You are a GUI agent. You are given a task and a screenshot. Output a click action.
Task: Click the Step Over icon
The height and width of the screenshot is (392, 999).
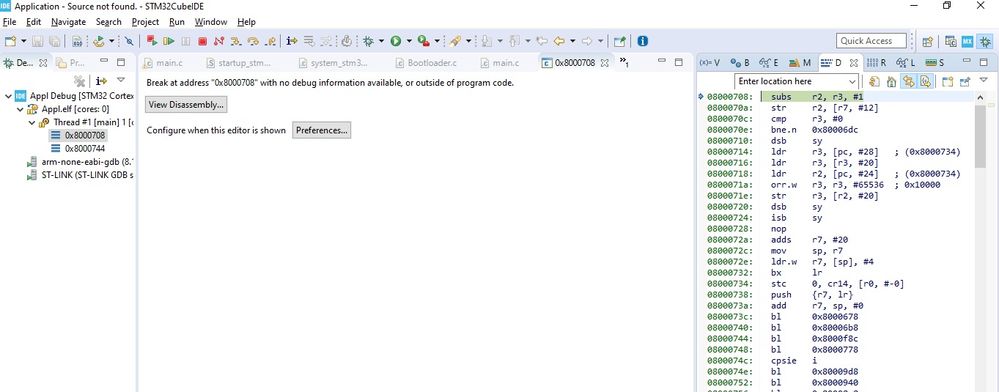[x=253, y=41]
